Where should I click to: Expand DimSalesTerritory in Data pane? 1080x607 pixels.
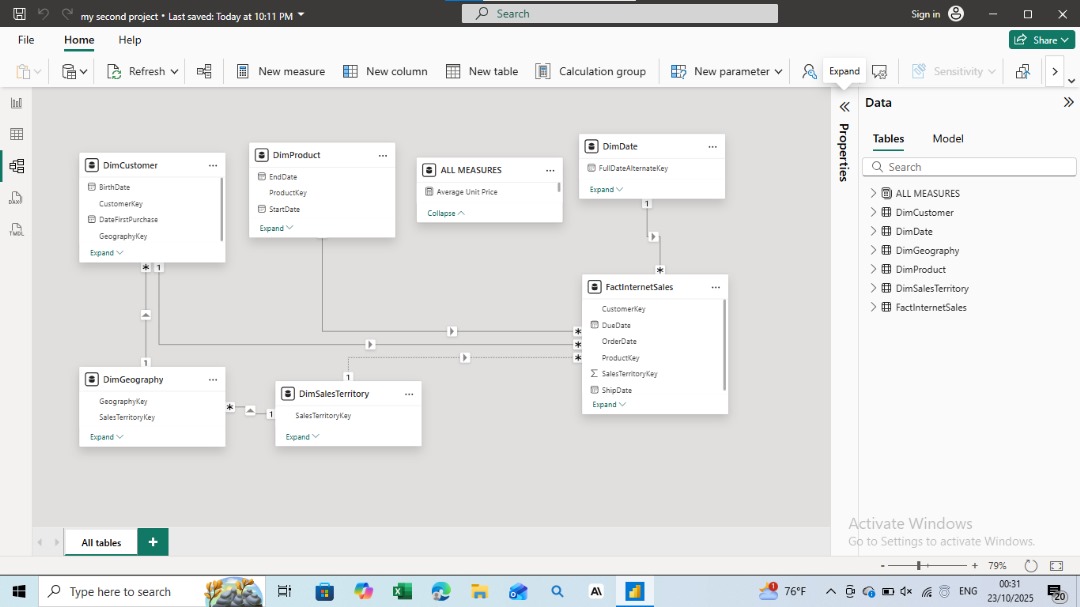coord(873,288)
